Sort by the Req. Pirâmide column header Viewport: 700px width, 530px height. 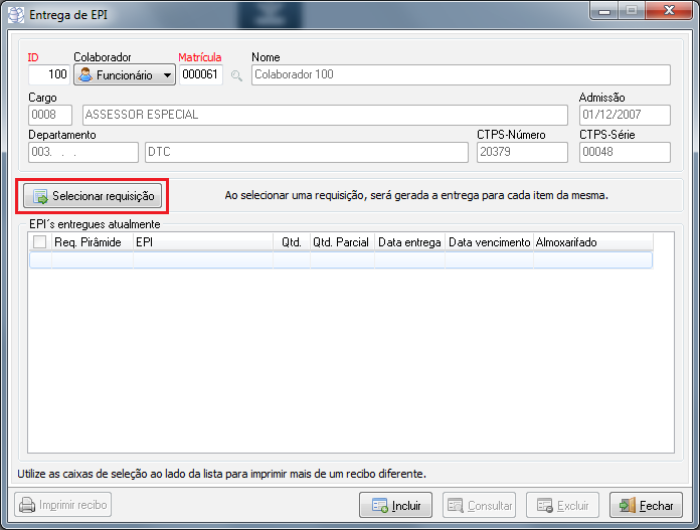[x=92, y=242]
